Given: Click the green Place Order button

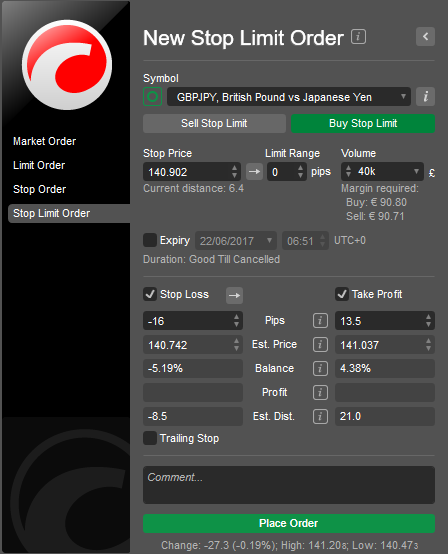Looking at the screenshot, I should click(x=289, y=523).
